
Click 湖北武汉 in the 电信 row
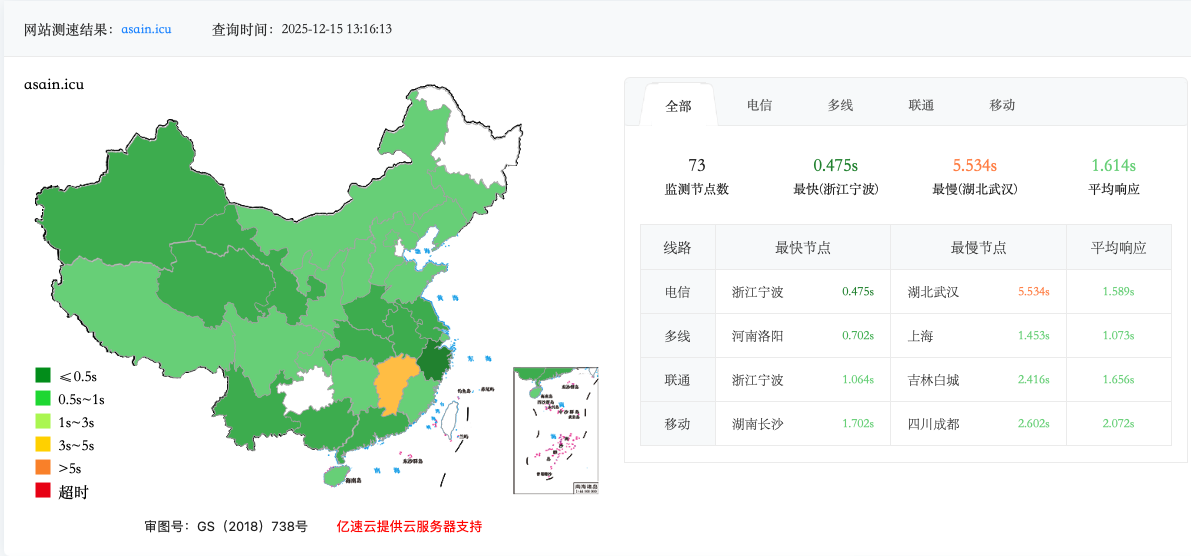[934, 292]
